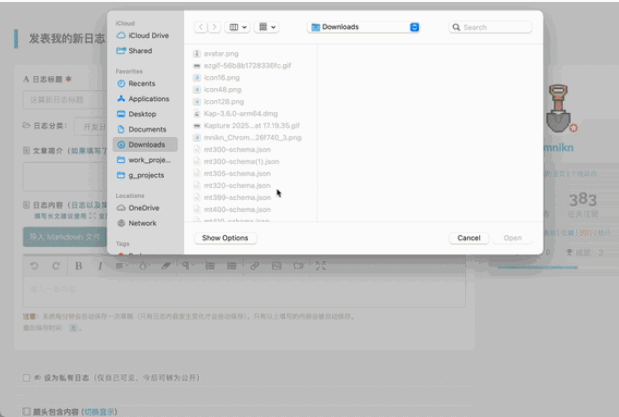Screen dimensions: 619x417
Task: Click the back navigation arrow in file dialog
Action: (x=203, y=27)
